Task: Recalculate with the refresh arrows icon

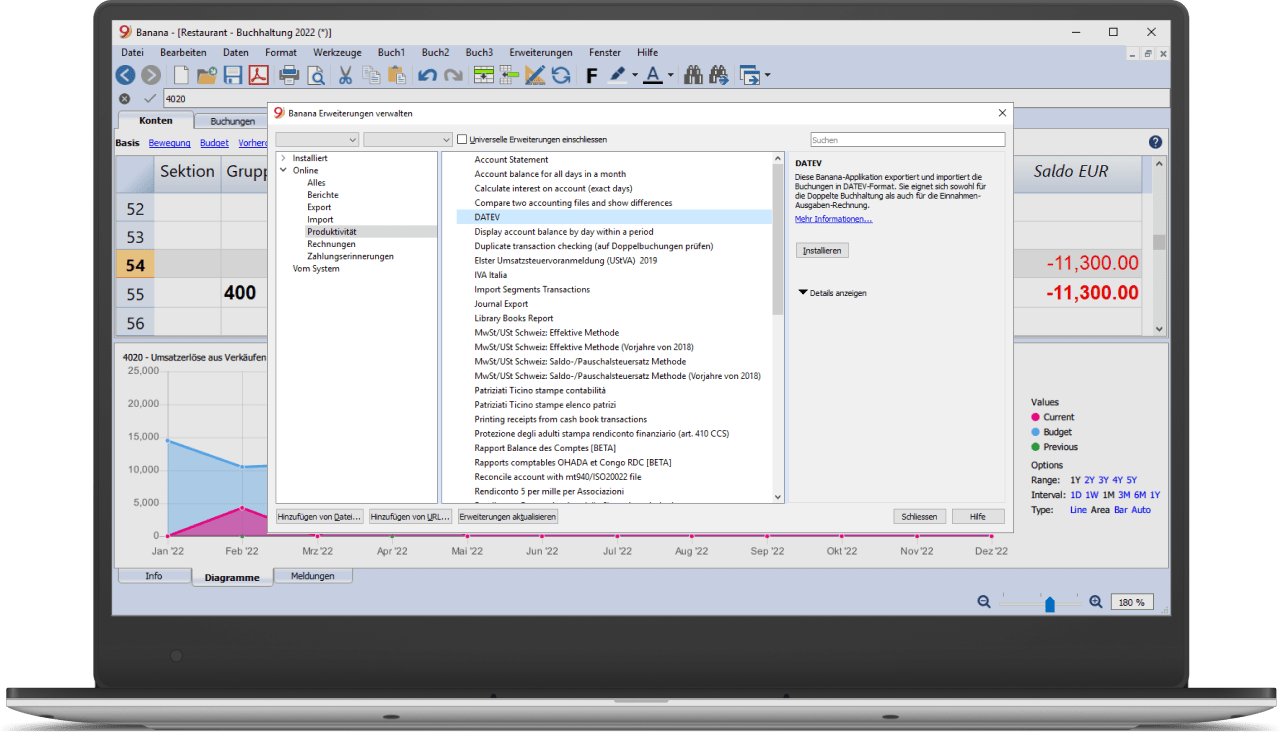Action: tap(561, 75)
